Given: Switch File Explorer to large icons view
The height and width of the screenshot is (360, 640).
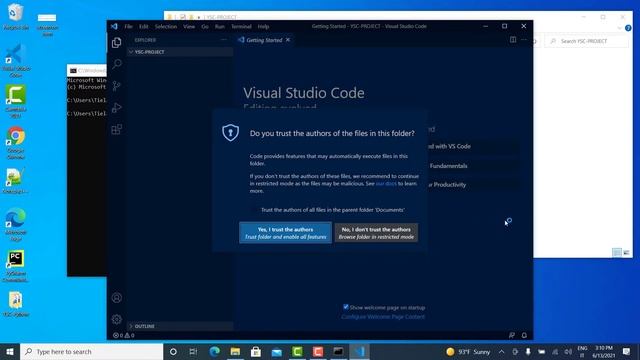Looking at the screenshot, I should pos(626,252).
